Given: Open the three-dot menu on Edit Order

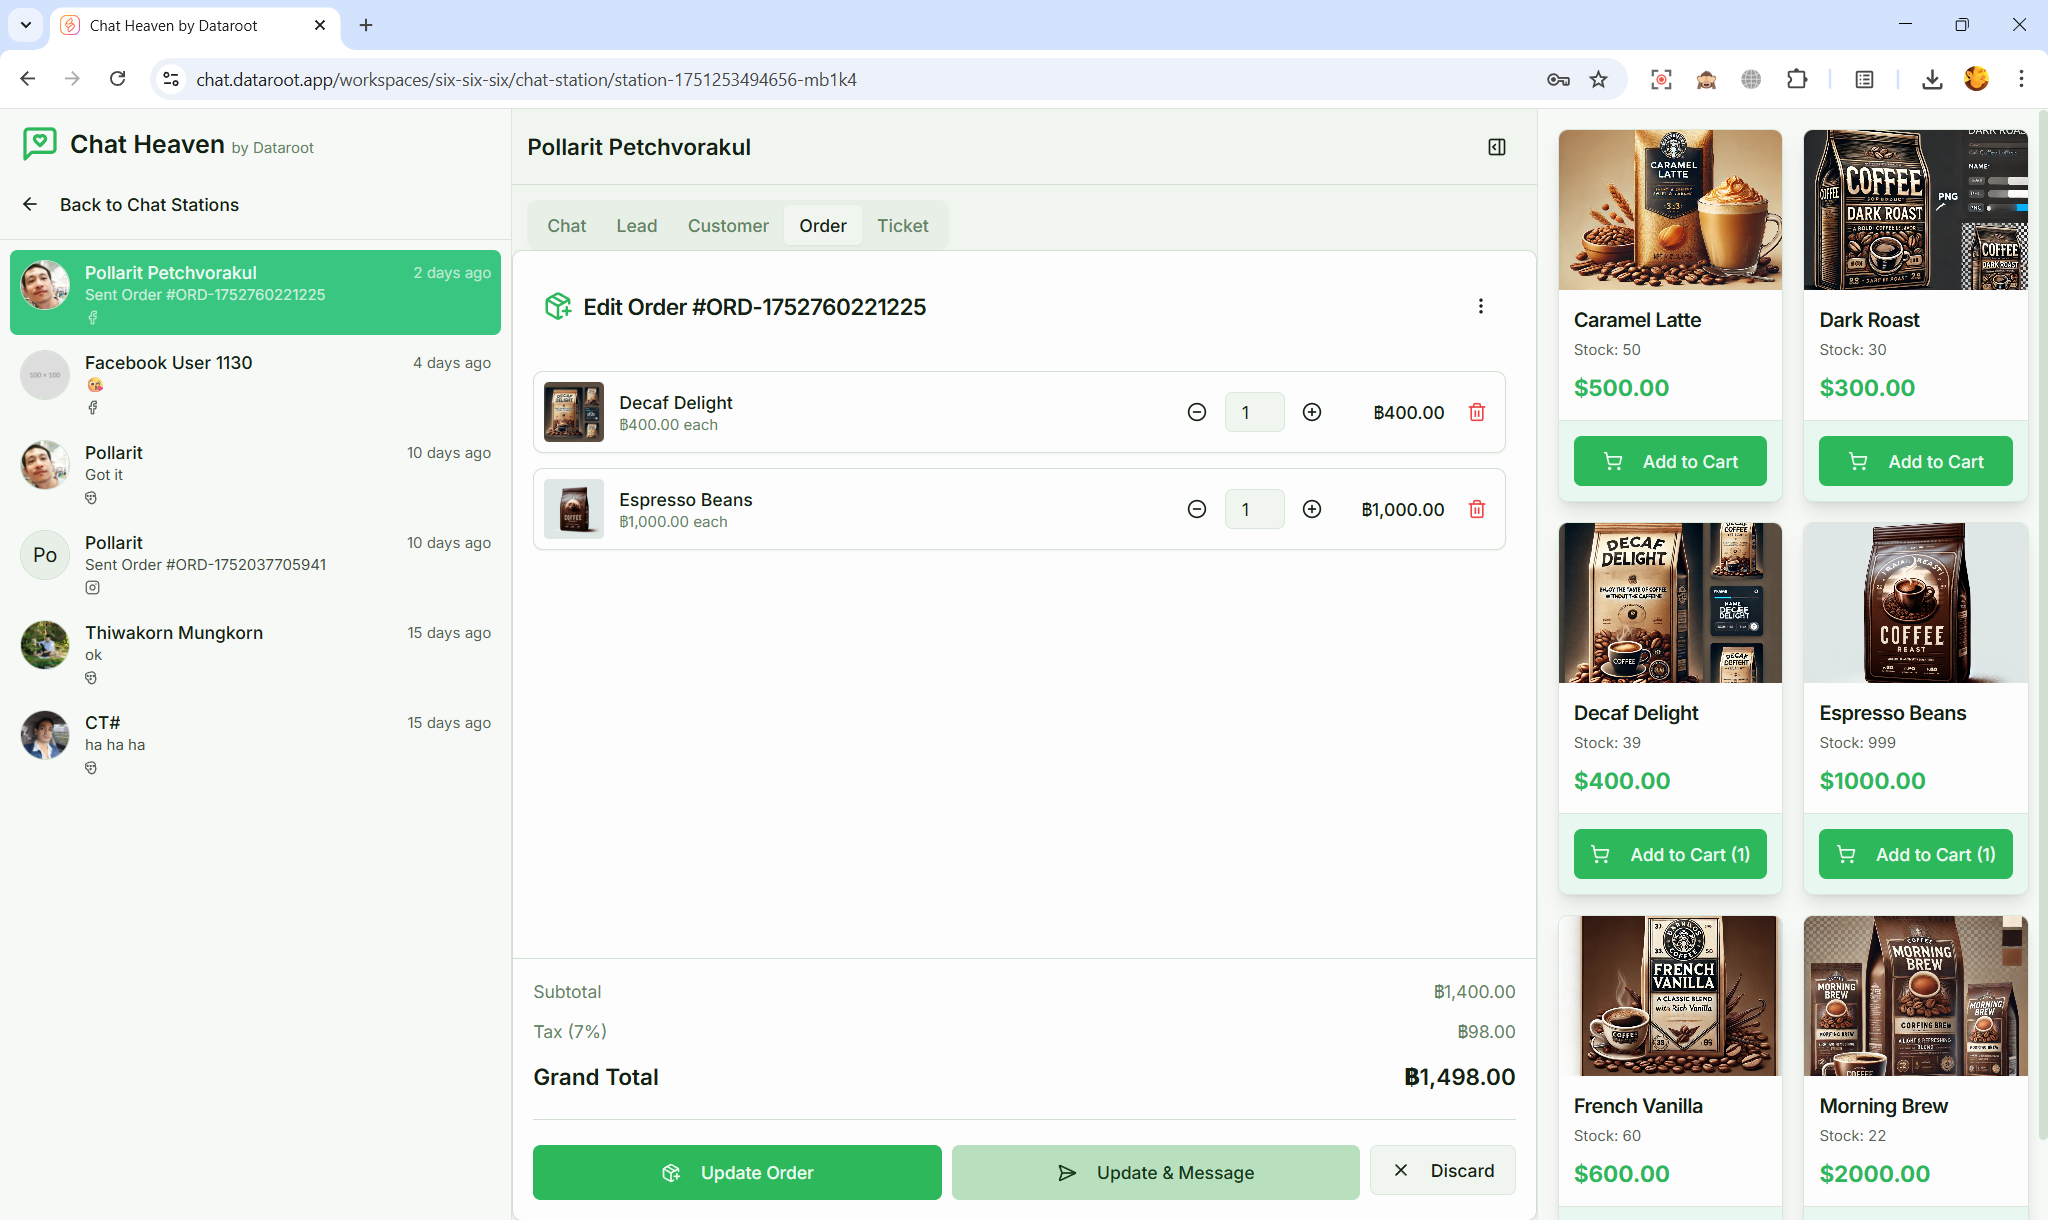Looking at the screenshot, I should [1481, 306].
